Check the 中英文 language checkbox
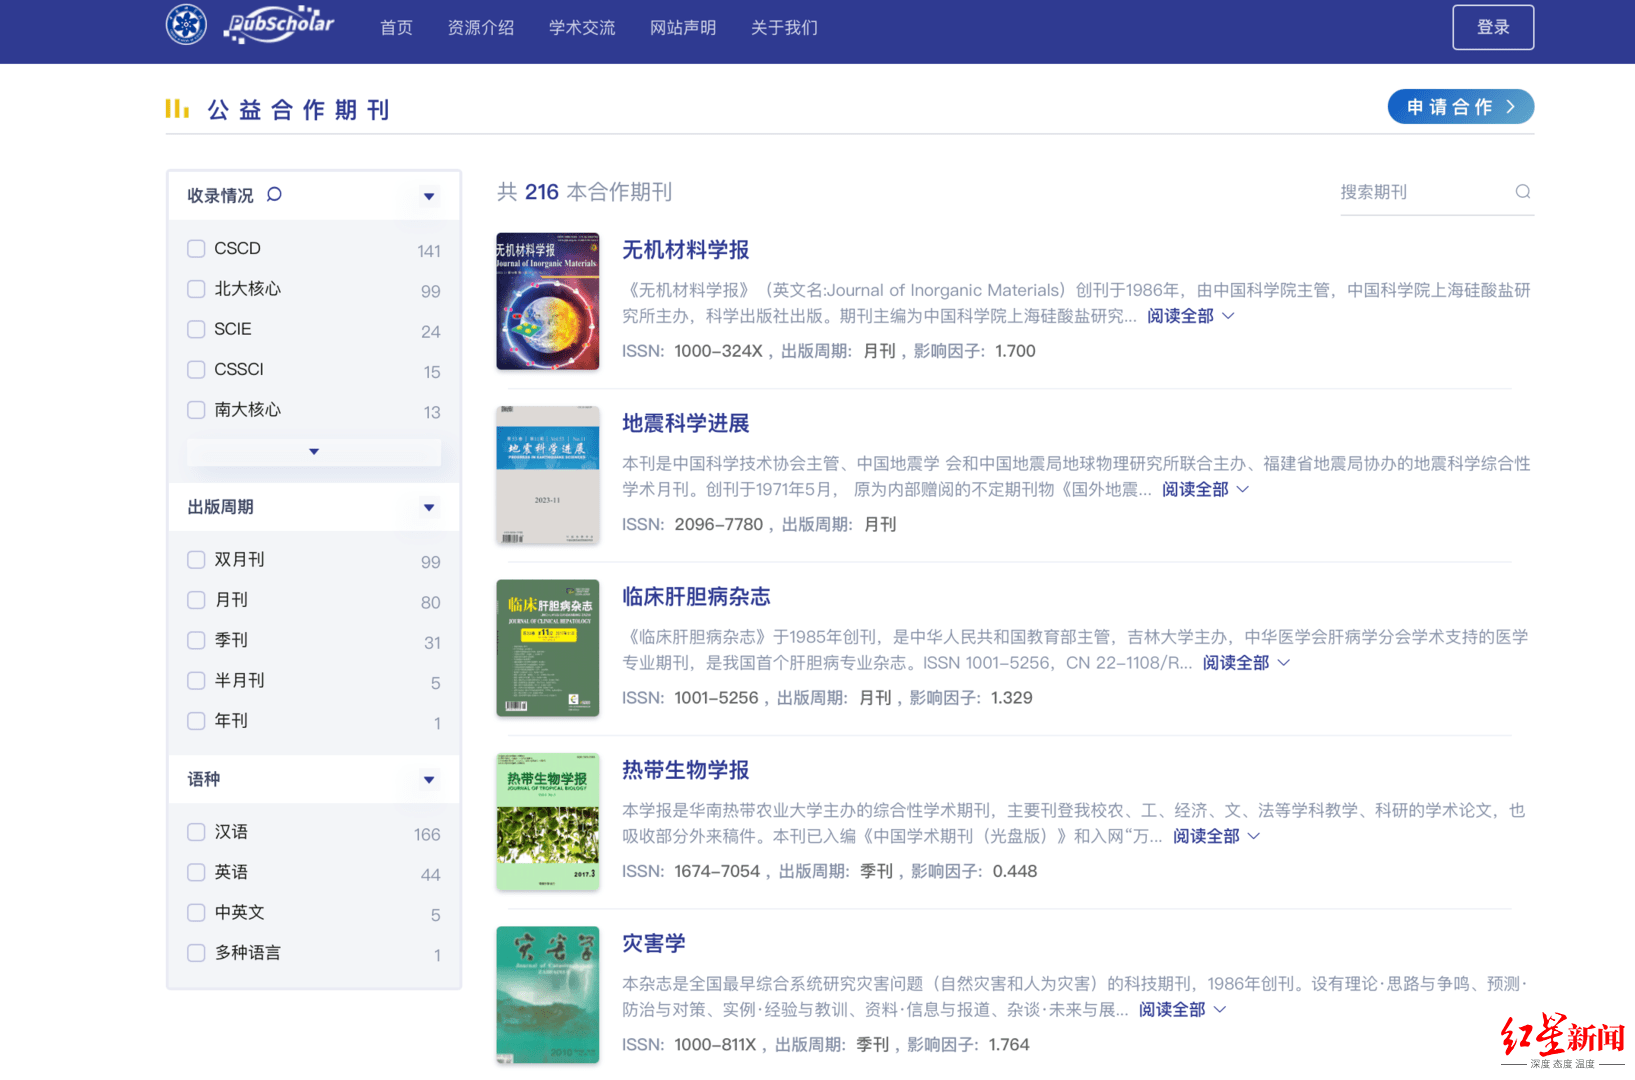The height and width of the screenshot is (1080, 1635). tap(196, 912)
